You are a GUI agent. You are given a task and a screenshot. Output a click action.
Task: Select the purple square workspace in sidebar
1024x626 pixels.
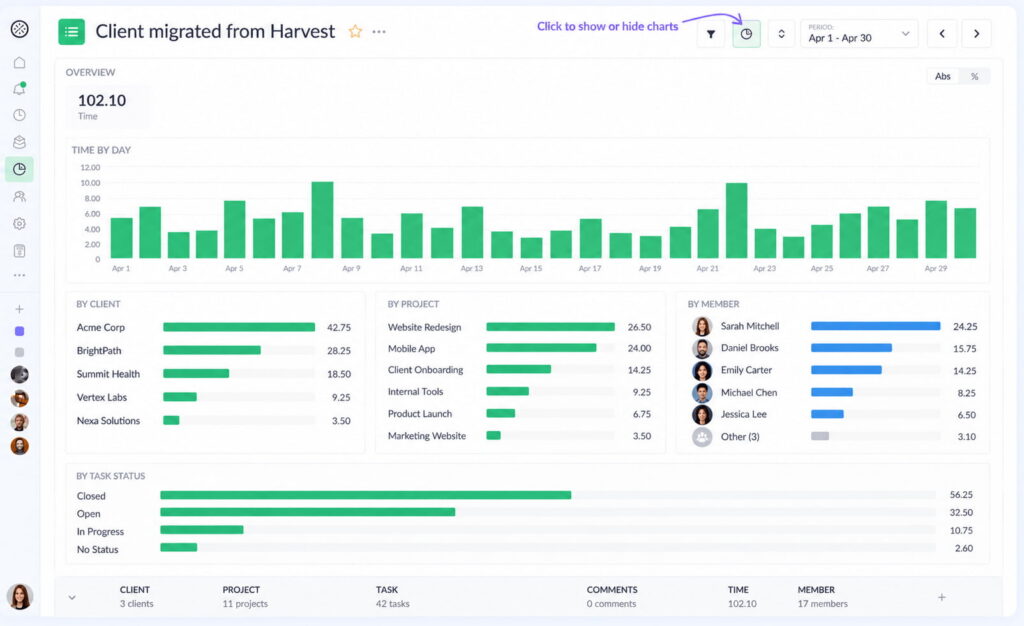pyautogui.click(x=20, y=331)
